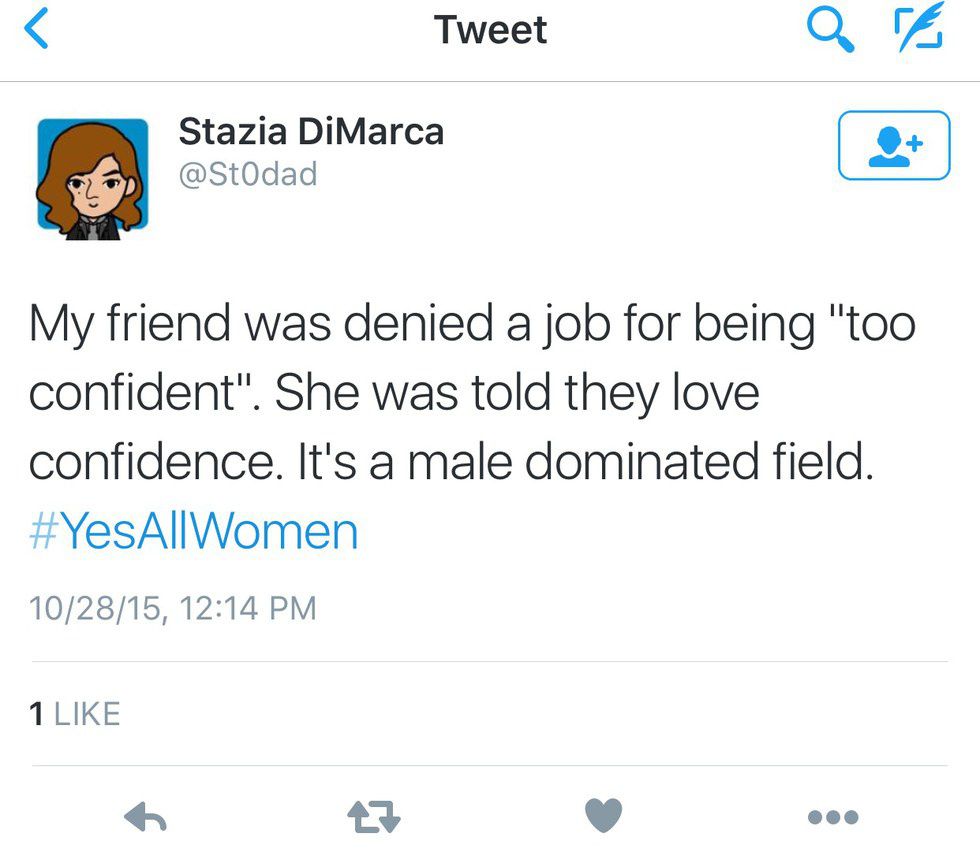This screenshot has height=852, width=980.
Task: Compose a new tweet with the quill icon
Action: point(918,26)
